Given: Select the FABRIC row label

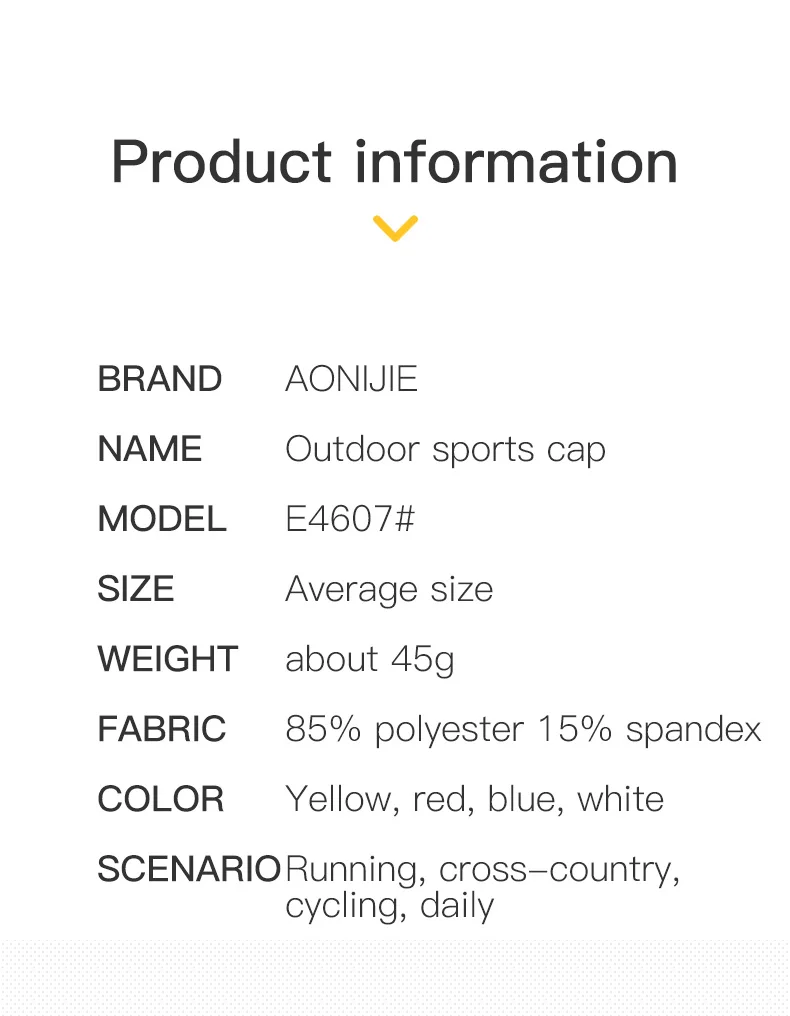Looking at the screenshot, I should pyautogui.click(x=162, y=730).
